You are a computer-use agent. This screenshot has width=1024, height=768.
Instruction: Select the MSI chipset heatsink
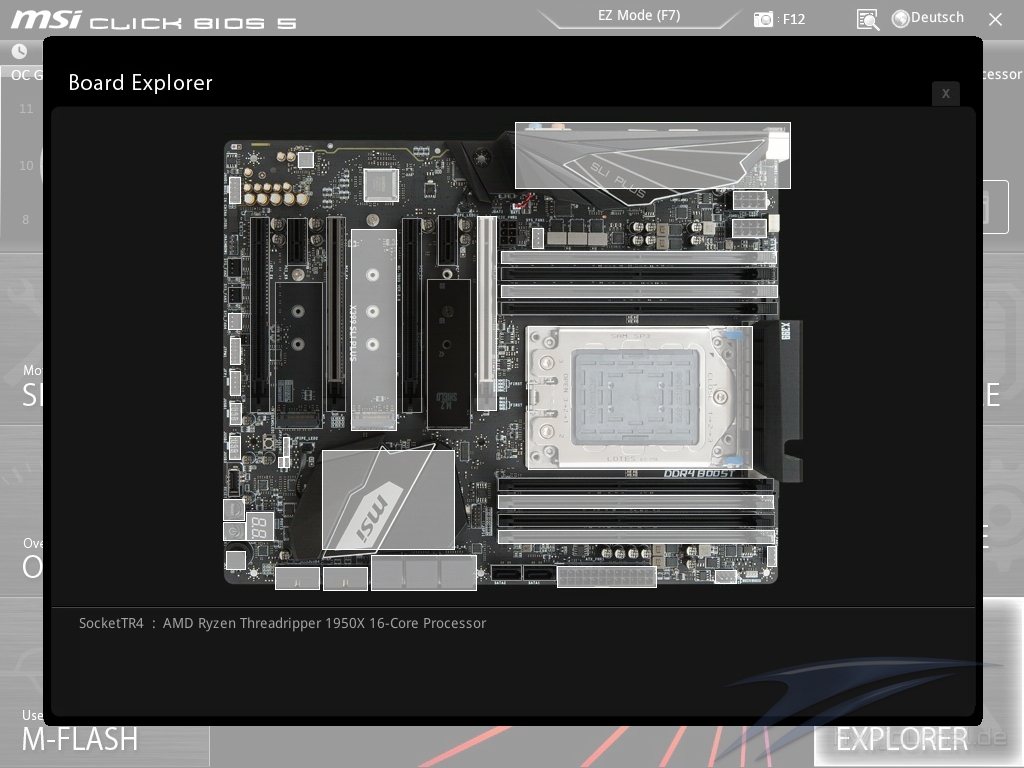coord(387,500)
